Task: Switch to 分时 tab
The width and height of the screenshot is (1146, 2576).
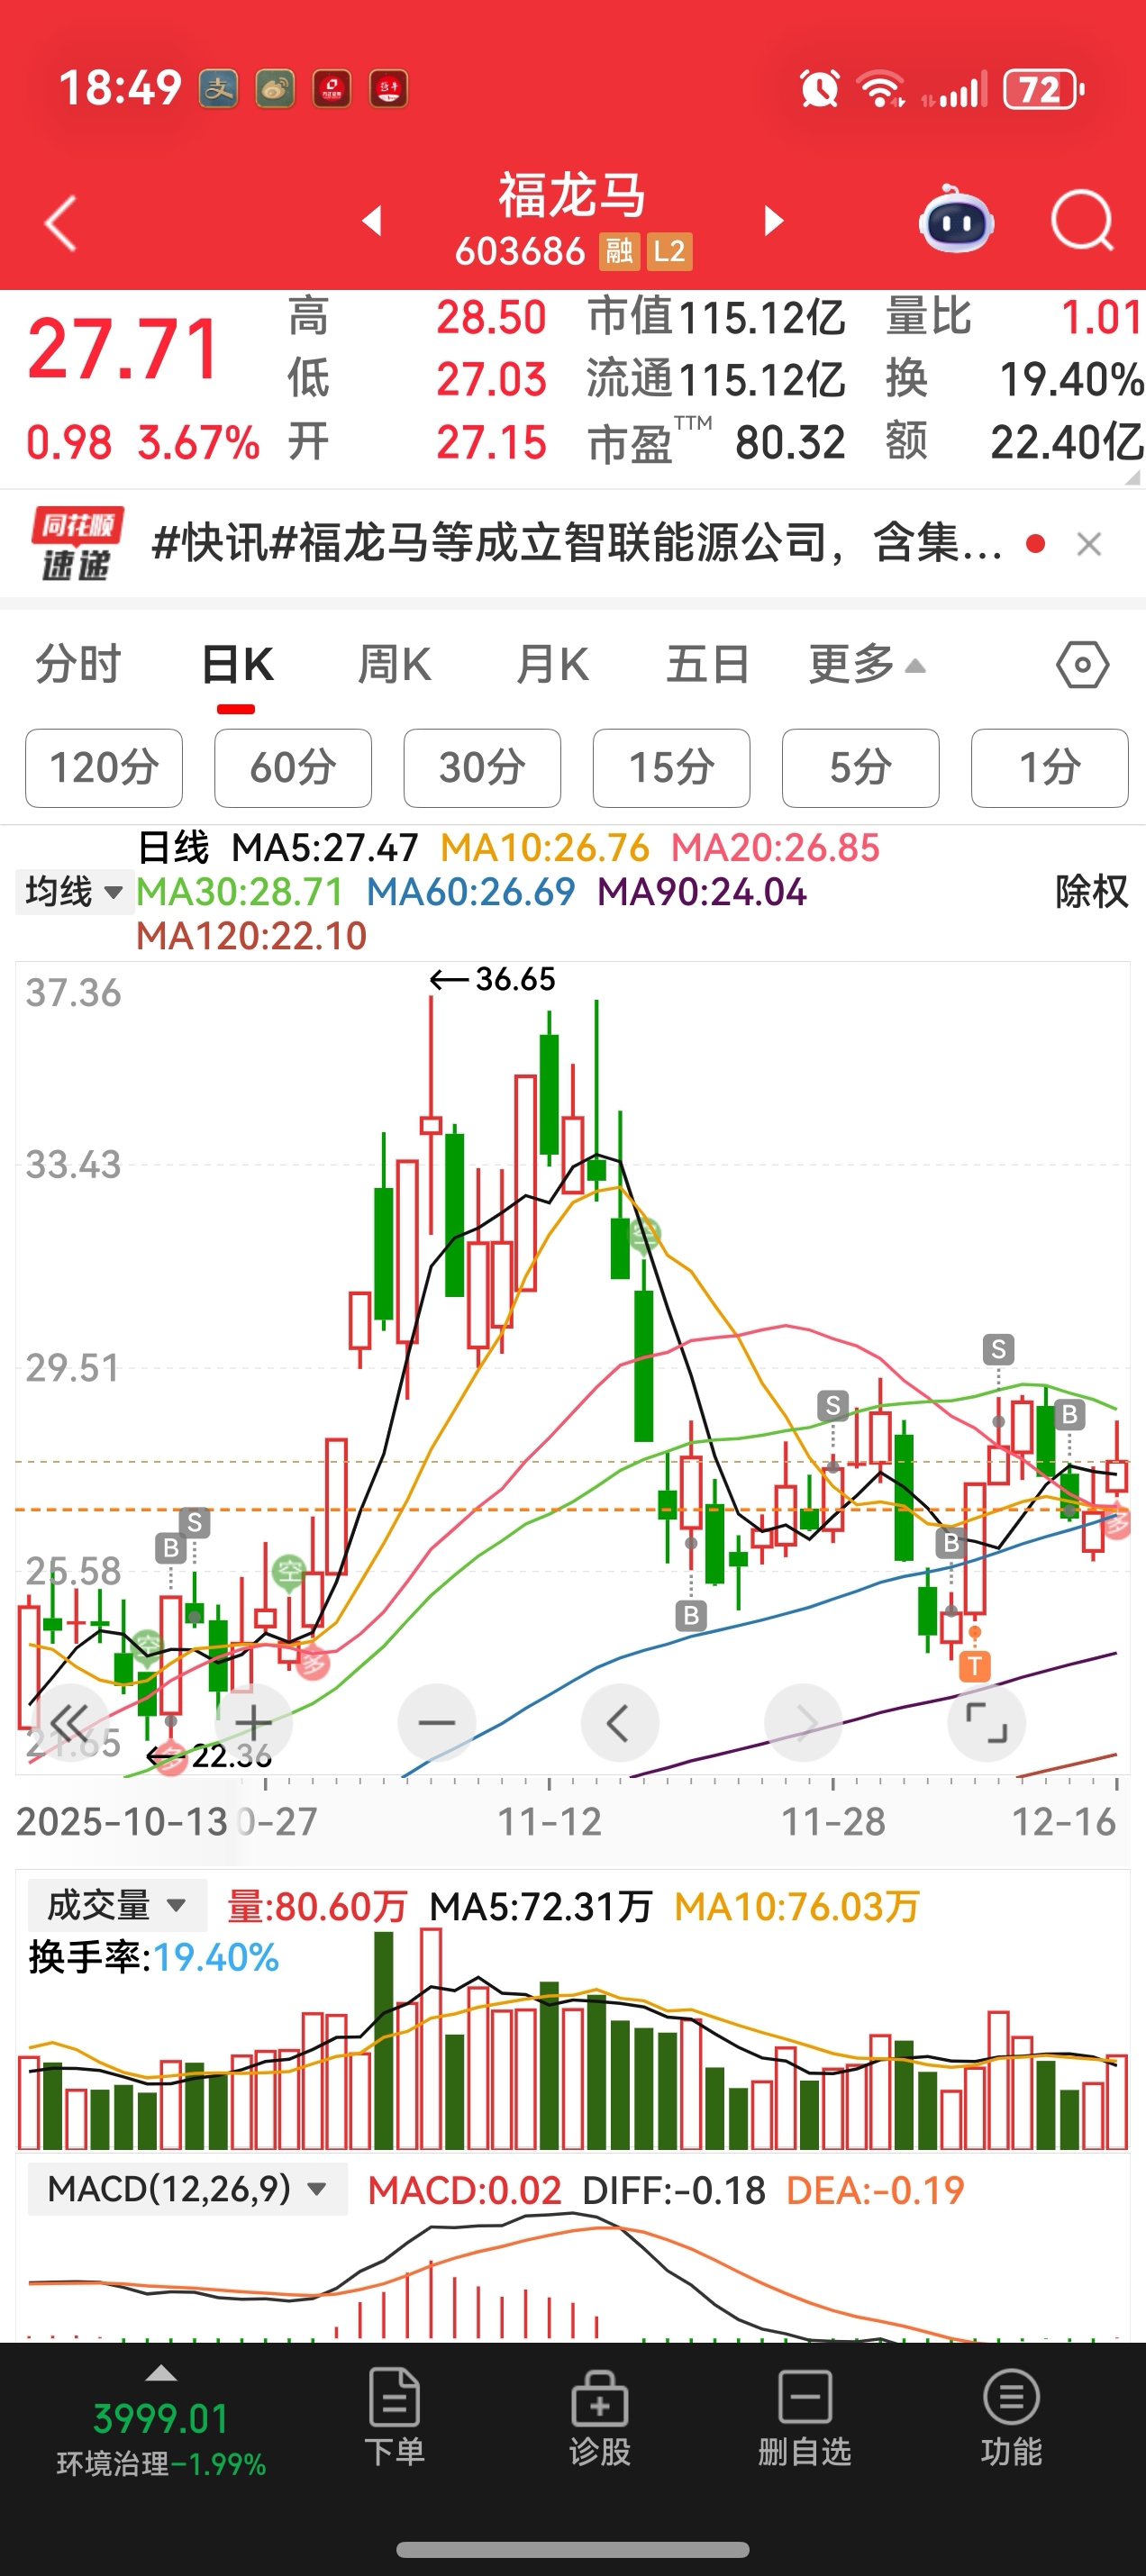Action: tap(78, 665)
